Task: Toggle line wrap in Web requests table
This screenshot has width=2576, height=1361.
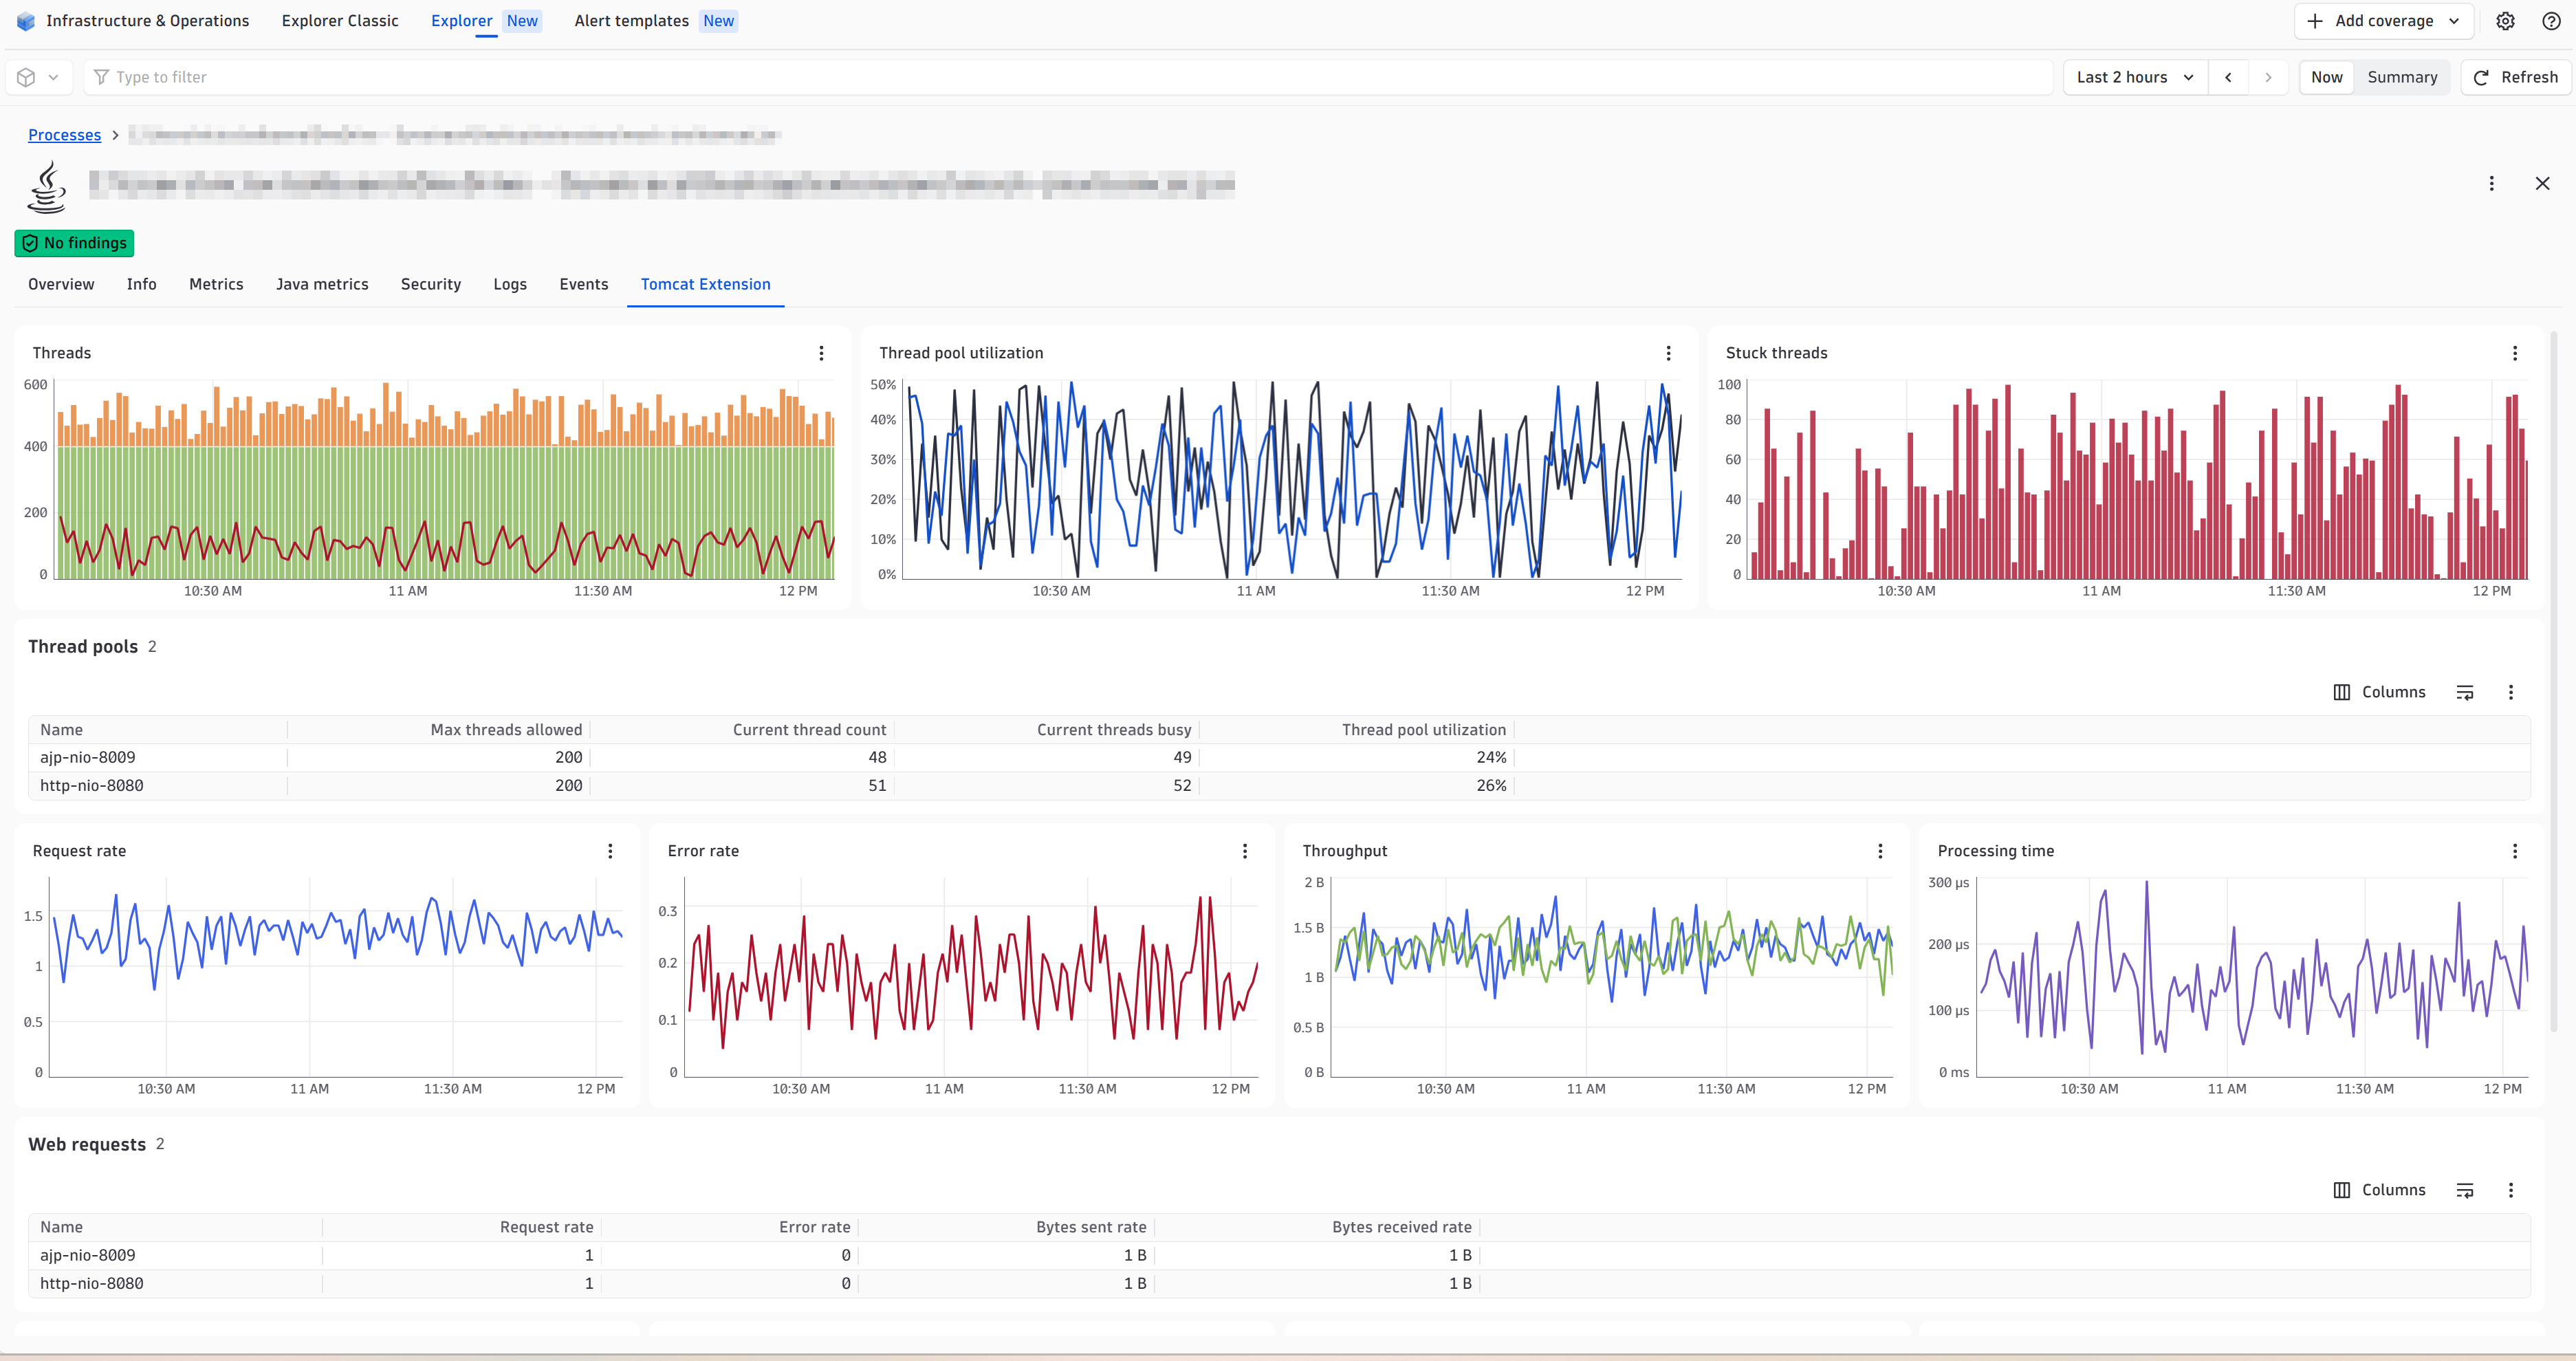Action: coord(2465,1190)
